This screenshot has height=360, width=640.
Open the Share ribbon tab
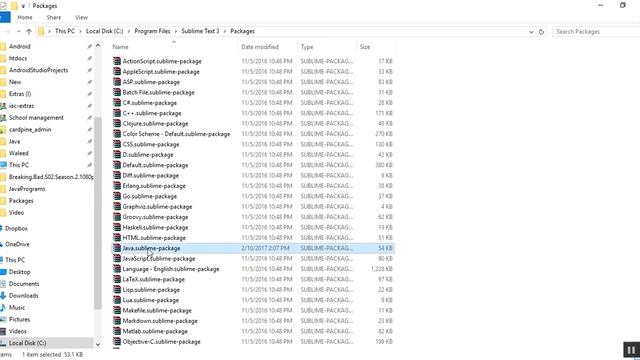pyautogui.click(x=53, y=18)
